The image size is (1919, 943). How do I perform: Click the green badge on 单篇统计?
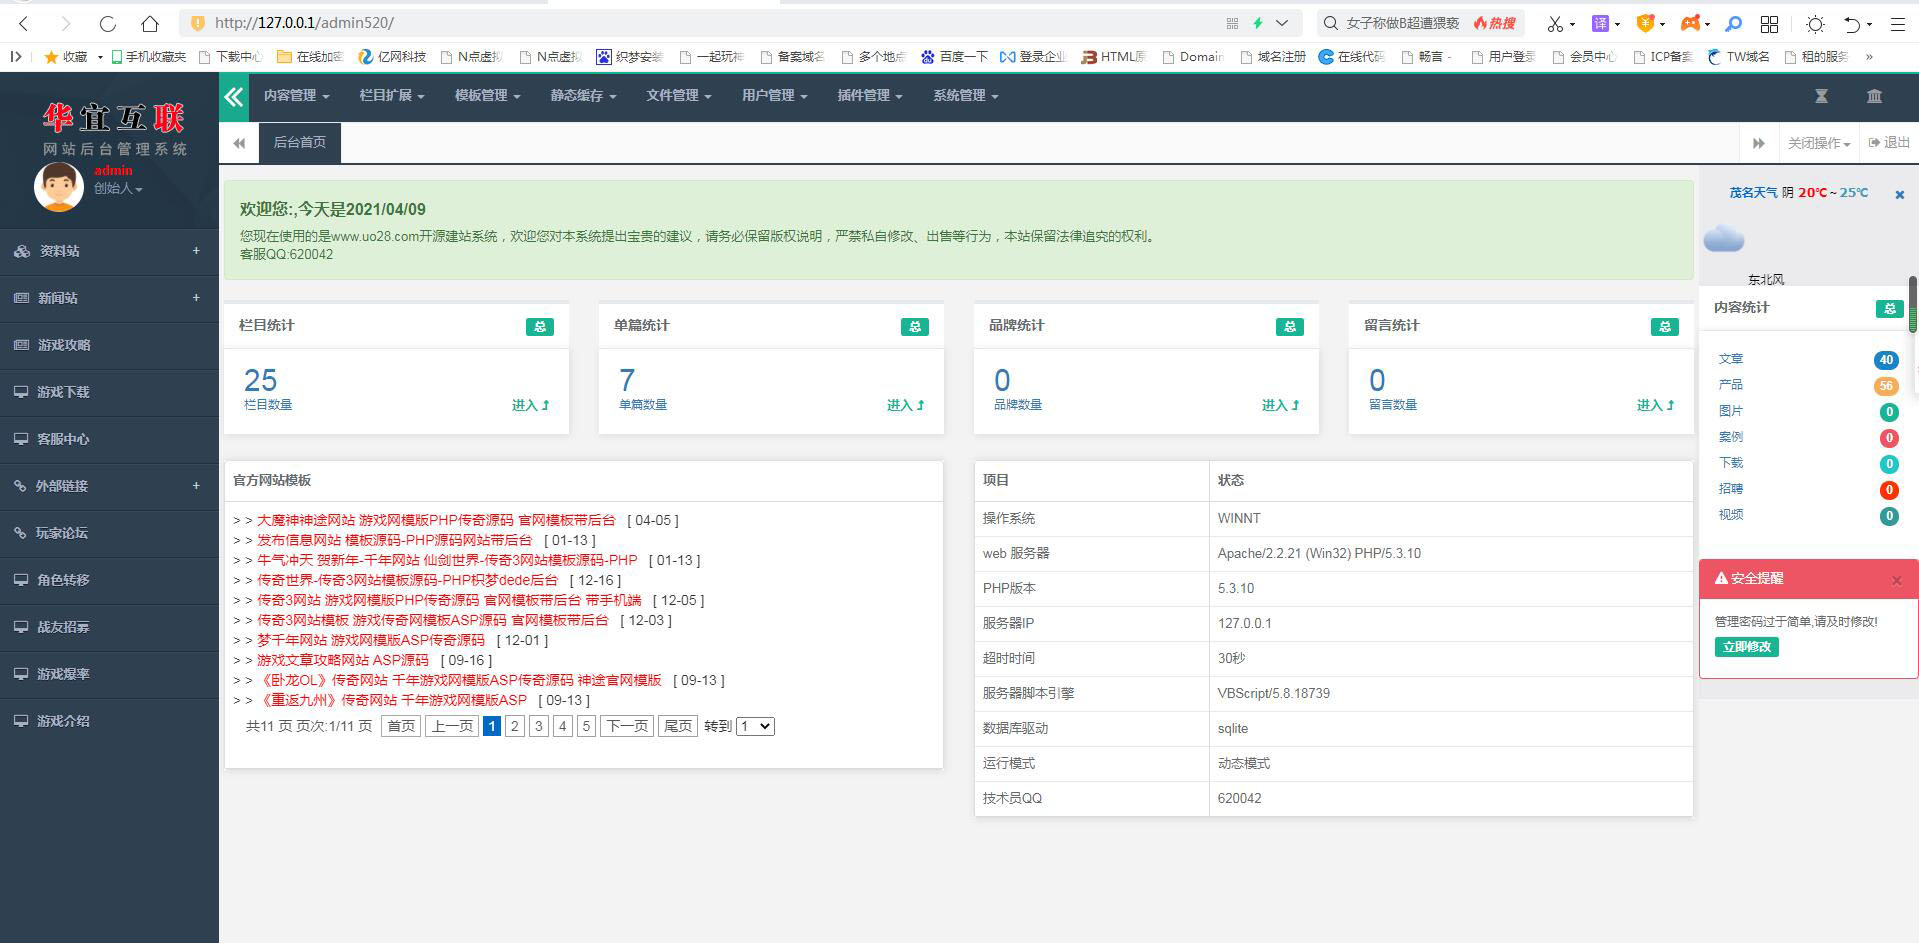[x=914, y=327]
